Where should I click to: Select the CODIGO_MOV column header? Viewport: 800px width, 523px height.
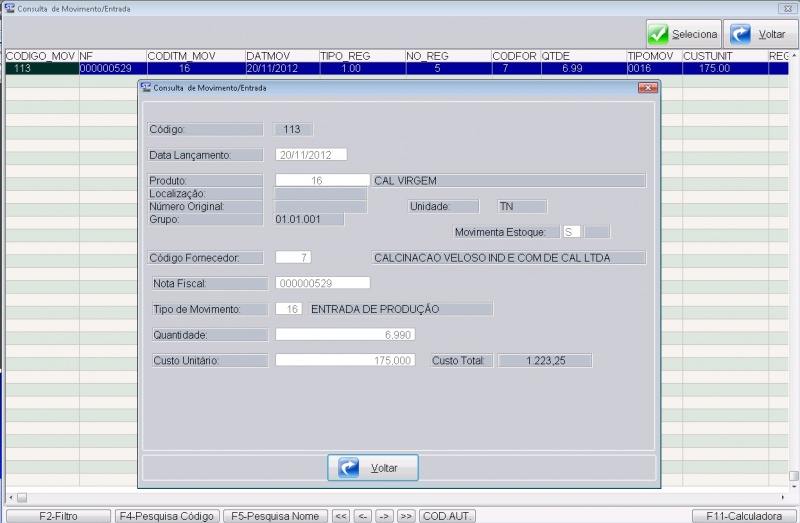41,56
